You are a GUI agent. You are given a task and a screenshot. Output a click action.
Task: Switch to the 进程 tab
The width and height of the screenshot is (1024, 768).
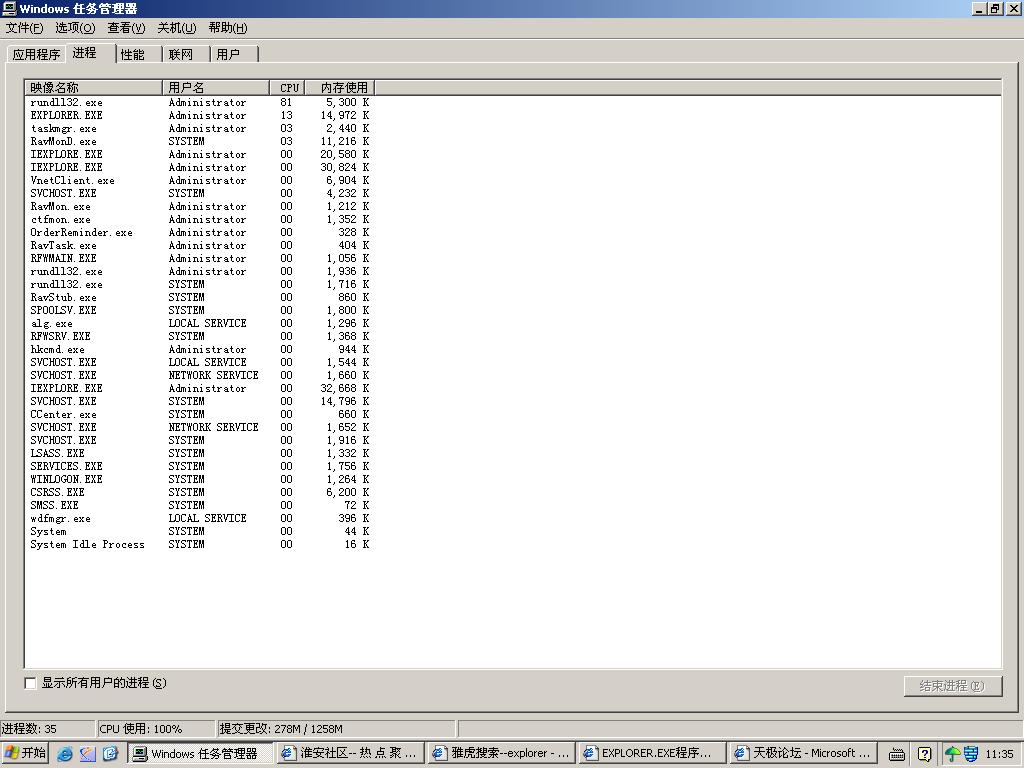(x=90, y=53)
